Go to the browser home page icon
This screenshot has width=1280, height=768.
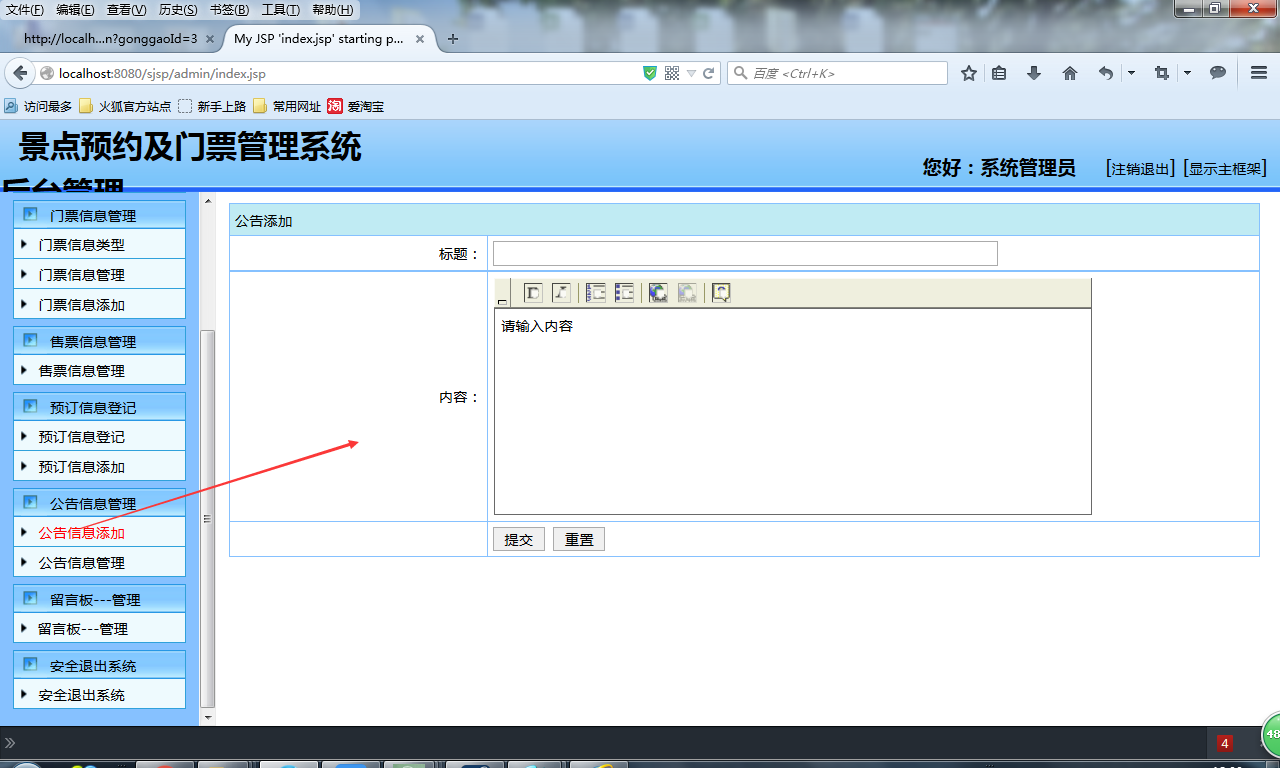1070,73
